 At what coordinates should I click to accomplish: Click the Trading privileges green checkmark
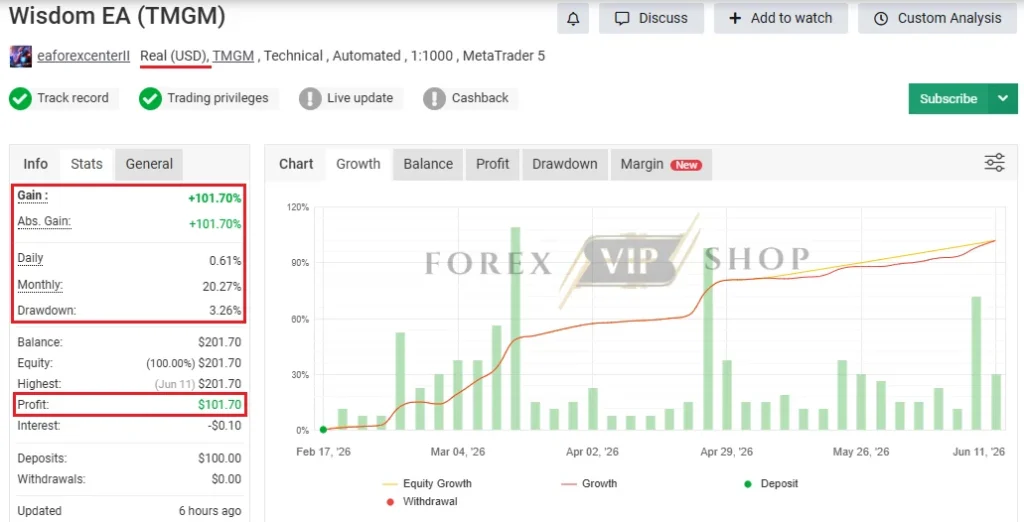150,99
